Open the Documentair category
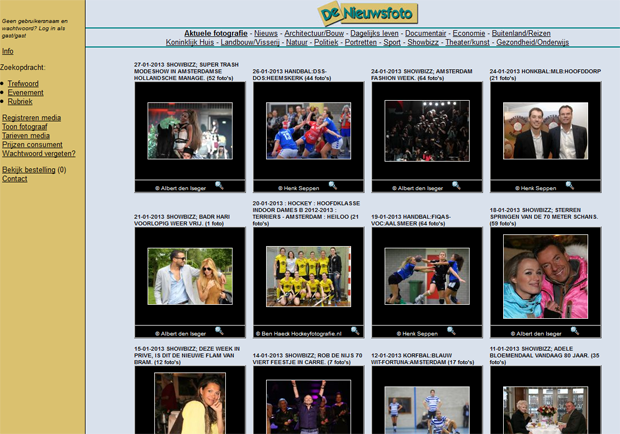The height and width of the screenshot is (434, 620). coord(425,34)
